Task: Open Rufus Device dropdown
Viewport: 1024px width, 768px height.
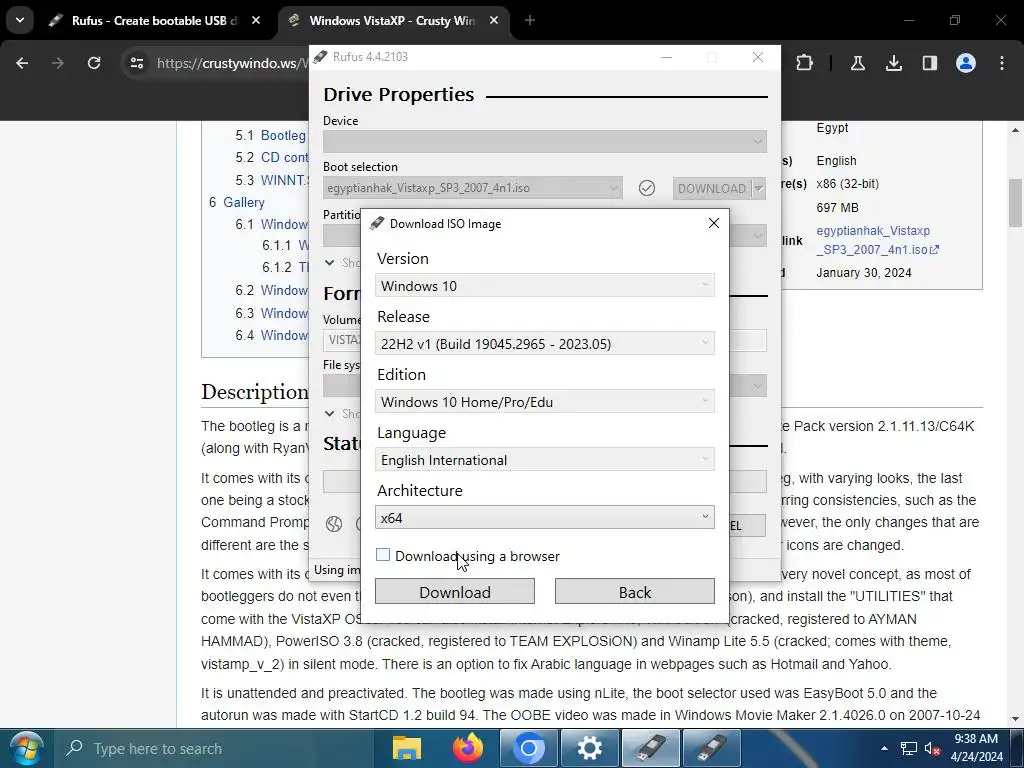Action: 545,141
